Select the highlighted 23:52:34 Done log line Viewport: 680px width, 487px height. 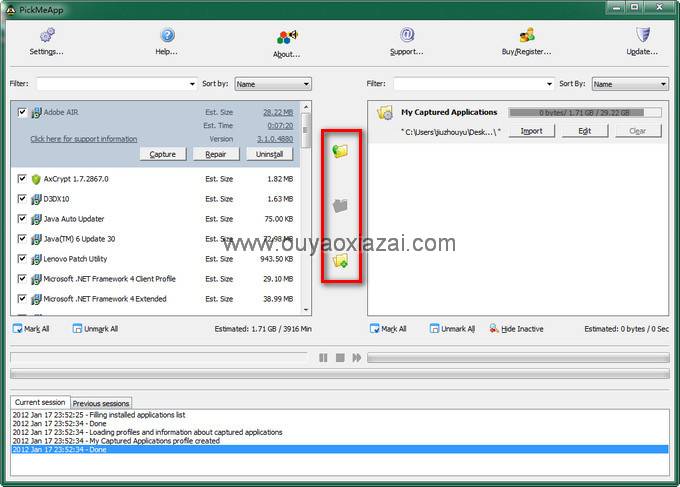(340, 450)
